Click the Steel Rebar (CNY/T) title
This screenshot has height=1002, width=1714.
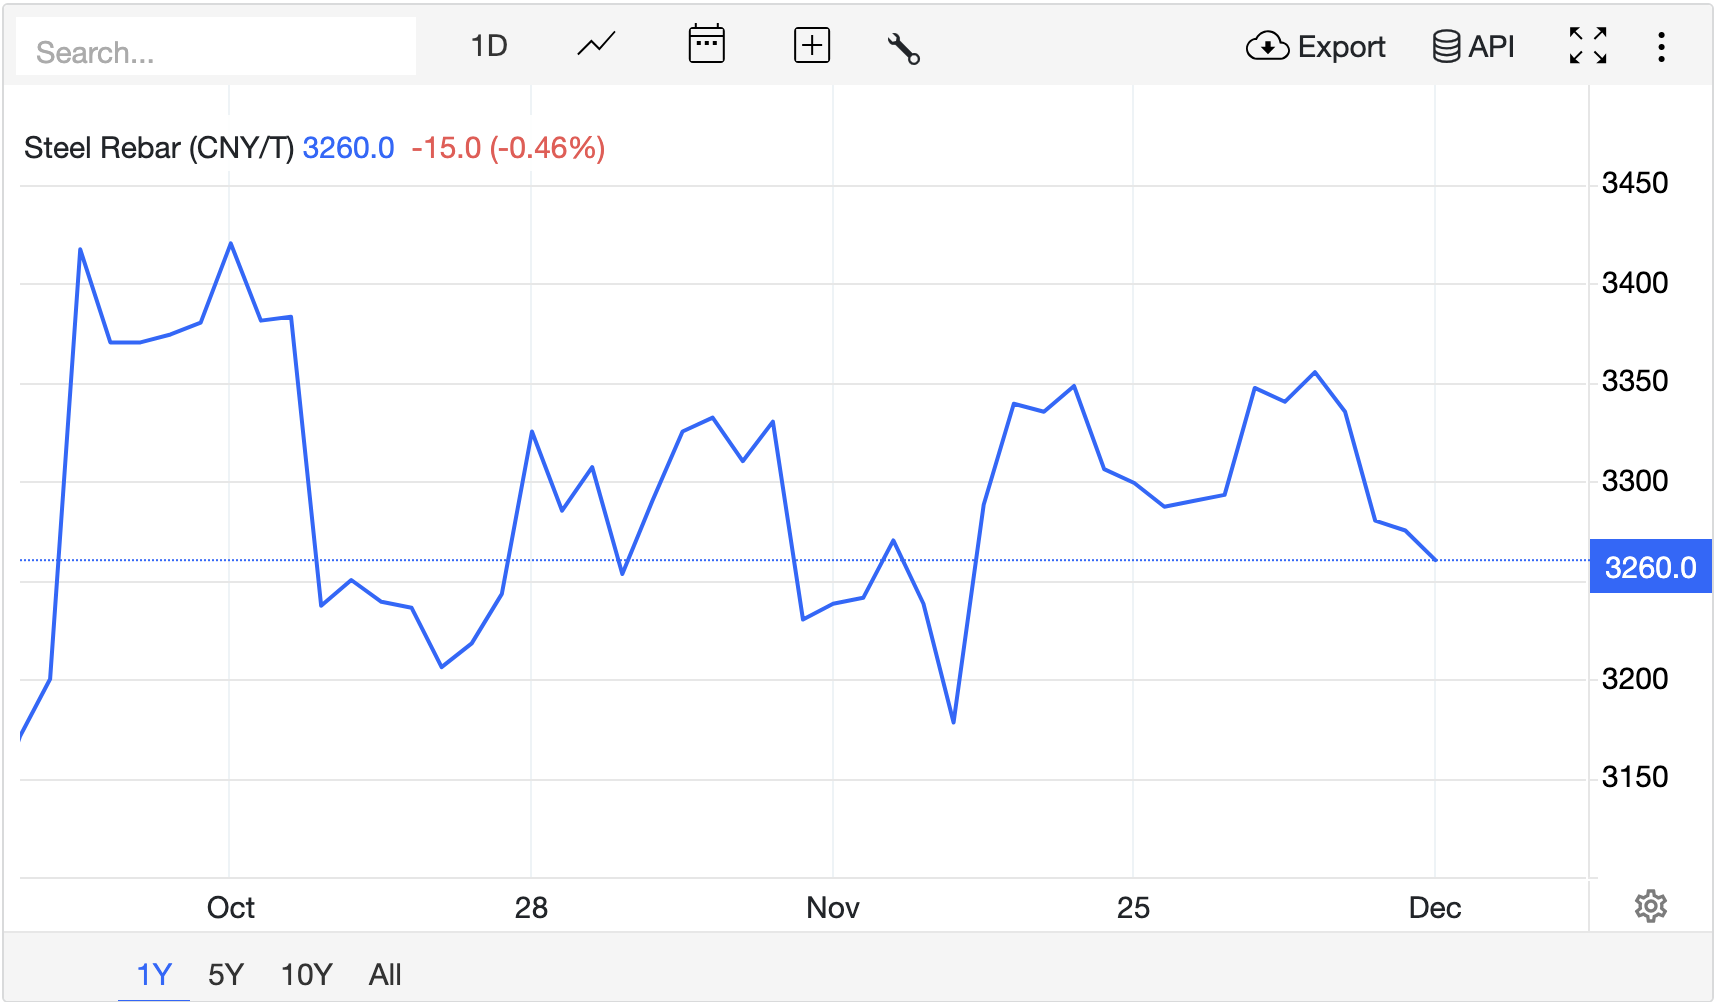159,148
